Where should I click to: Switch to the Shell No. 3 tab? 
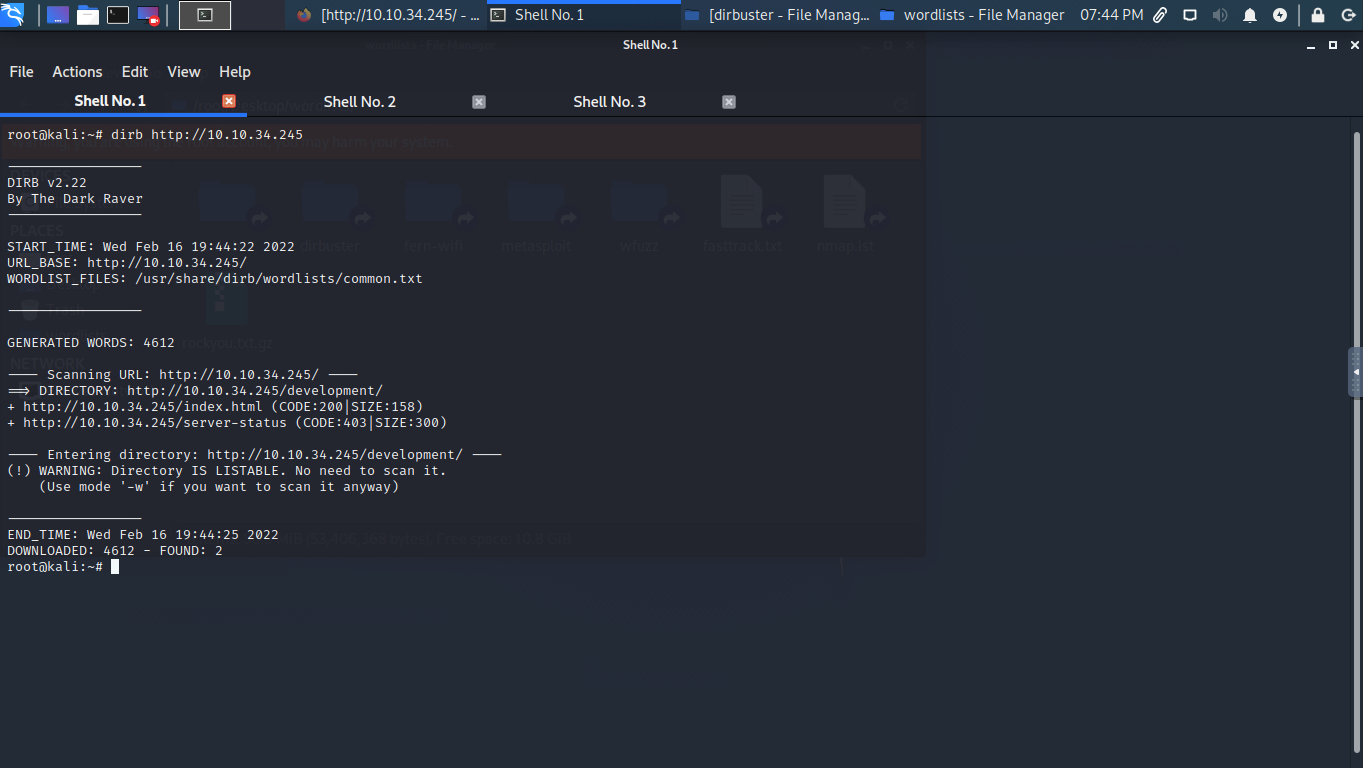point(609,102)
